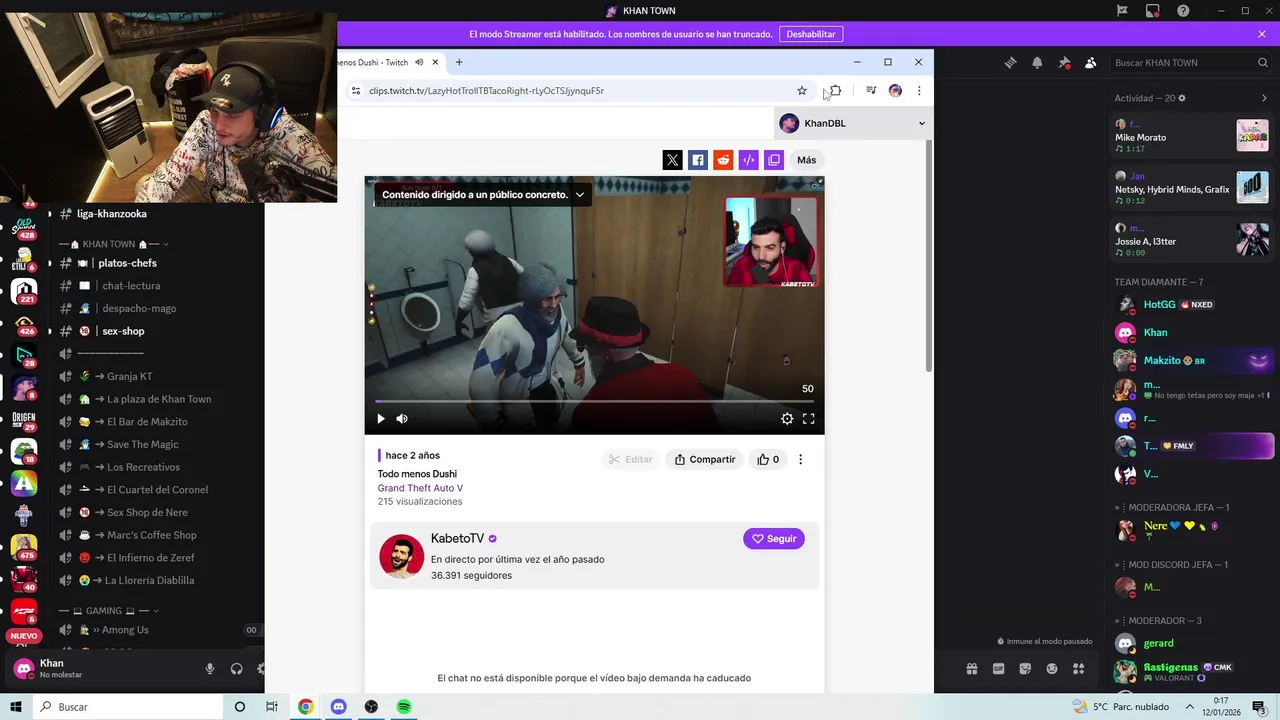Screen dimensions: 1280x720
Task: Open Discord threads icon
Action: (x=1010, y=62)
